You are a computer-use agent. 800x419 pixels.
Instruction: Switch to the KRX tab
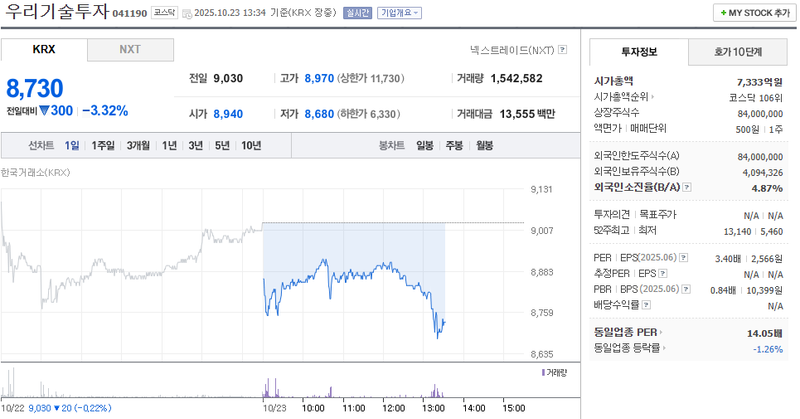[44, 50]
